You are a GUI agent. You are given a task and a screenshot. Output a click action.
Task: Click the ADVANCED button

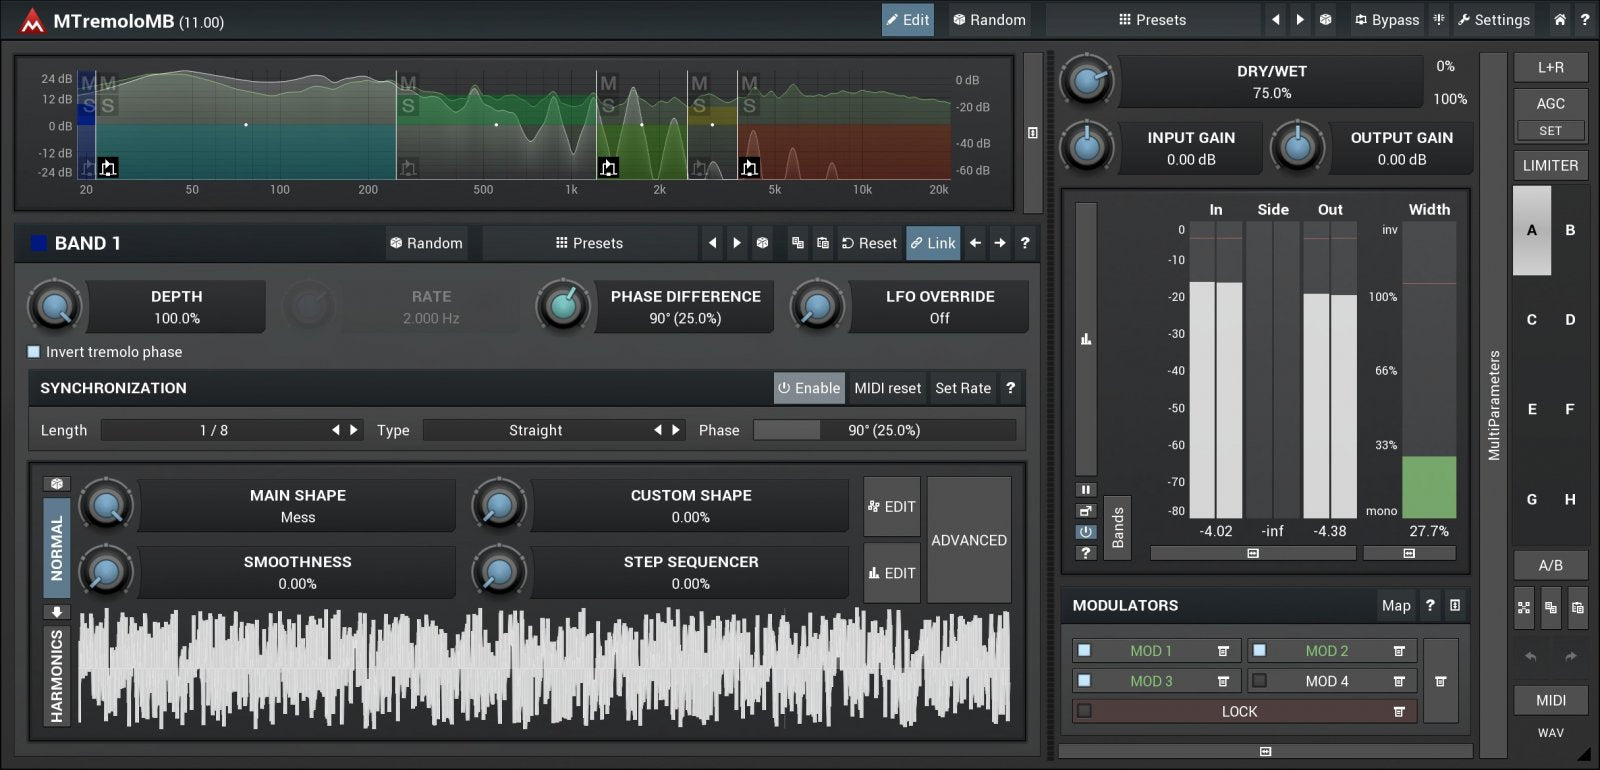point(968,540)
